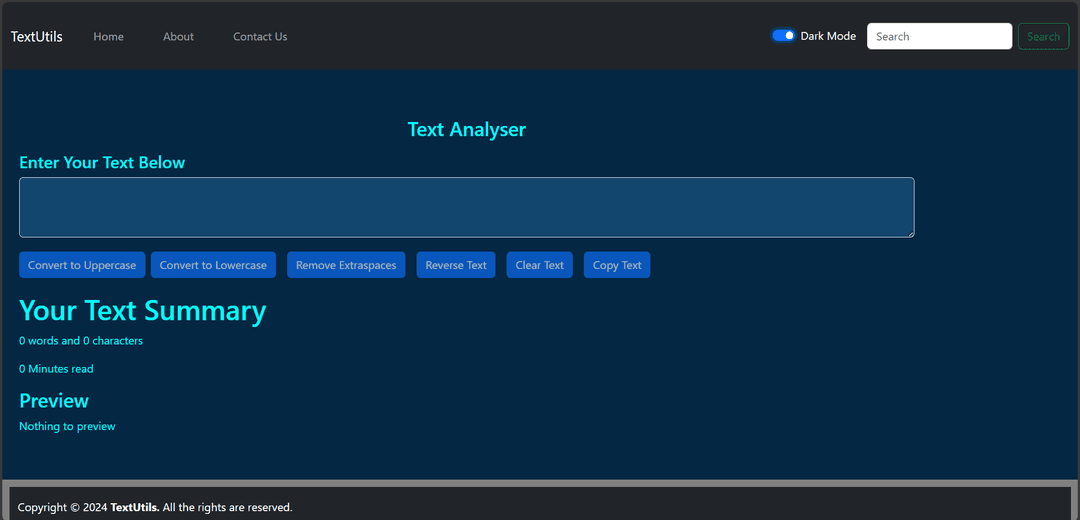The height and width of the screenshot is (520, 1080).
Task: Click the Your Text Summary heading
Action: (143, 310)
